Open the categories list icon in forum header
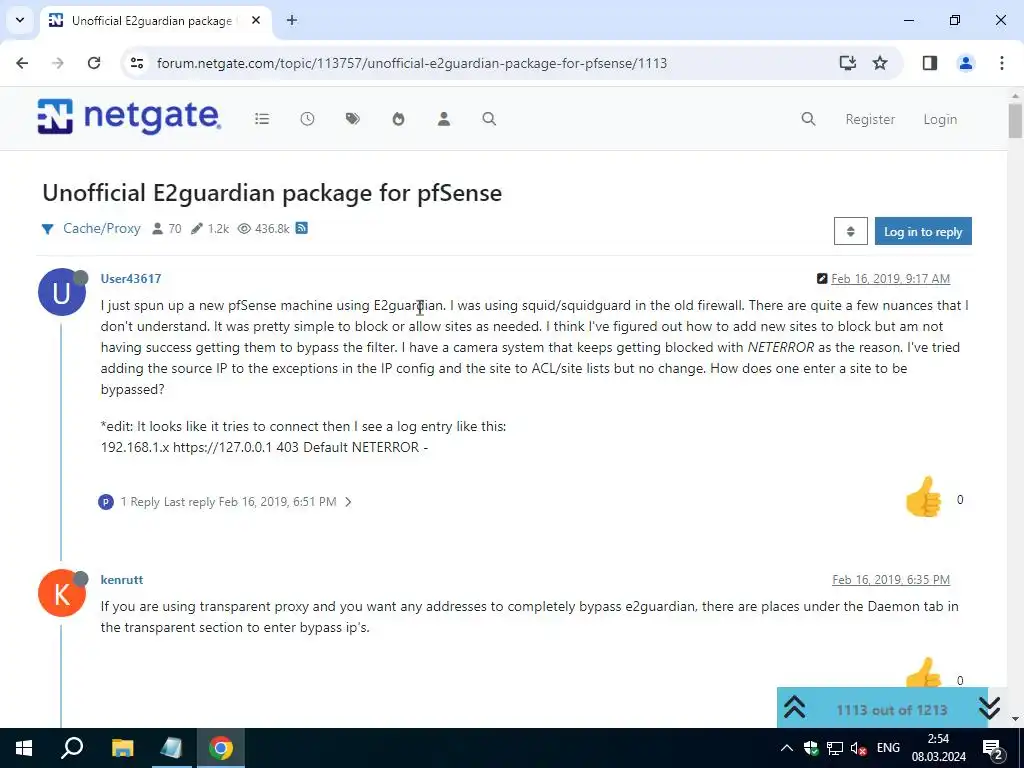The width and height of the screenshot is (1024, 768). tap(262, 119)
